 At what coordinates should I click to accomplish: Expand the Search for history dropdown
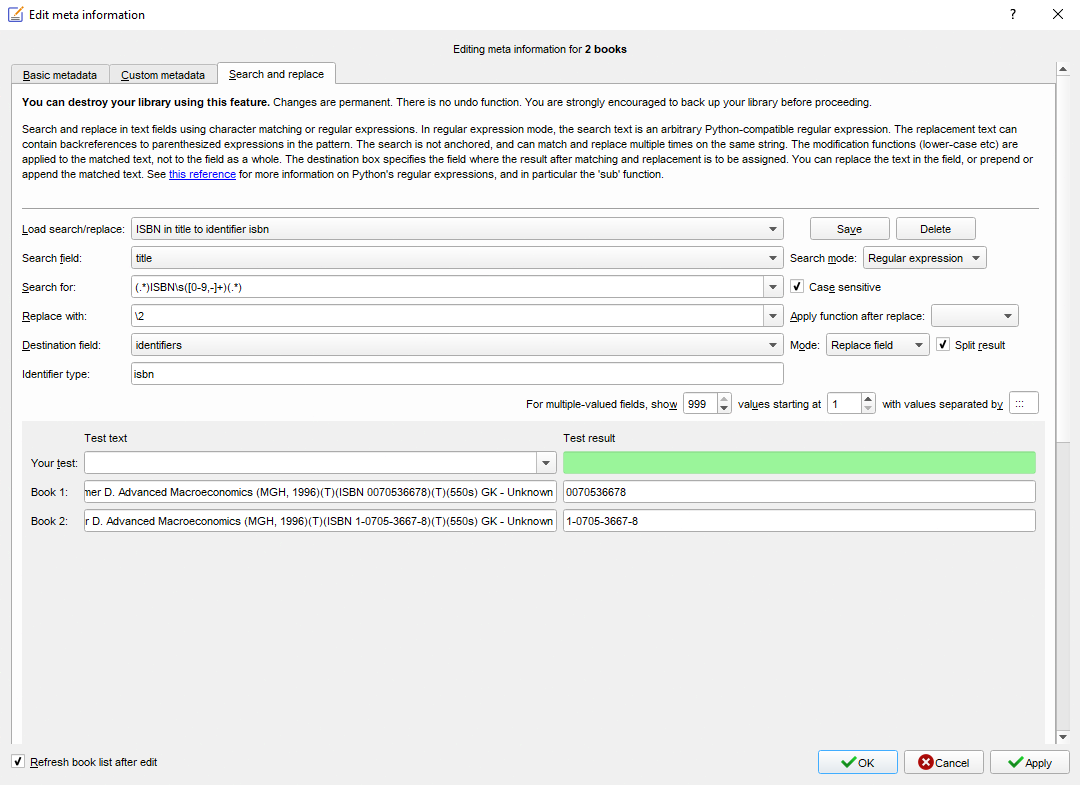773,287
